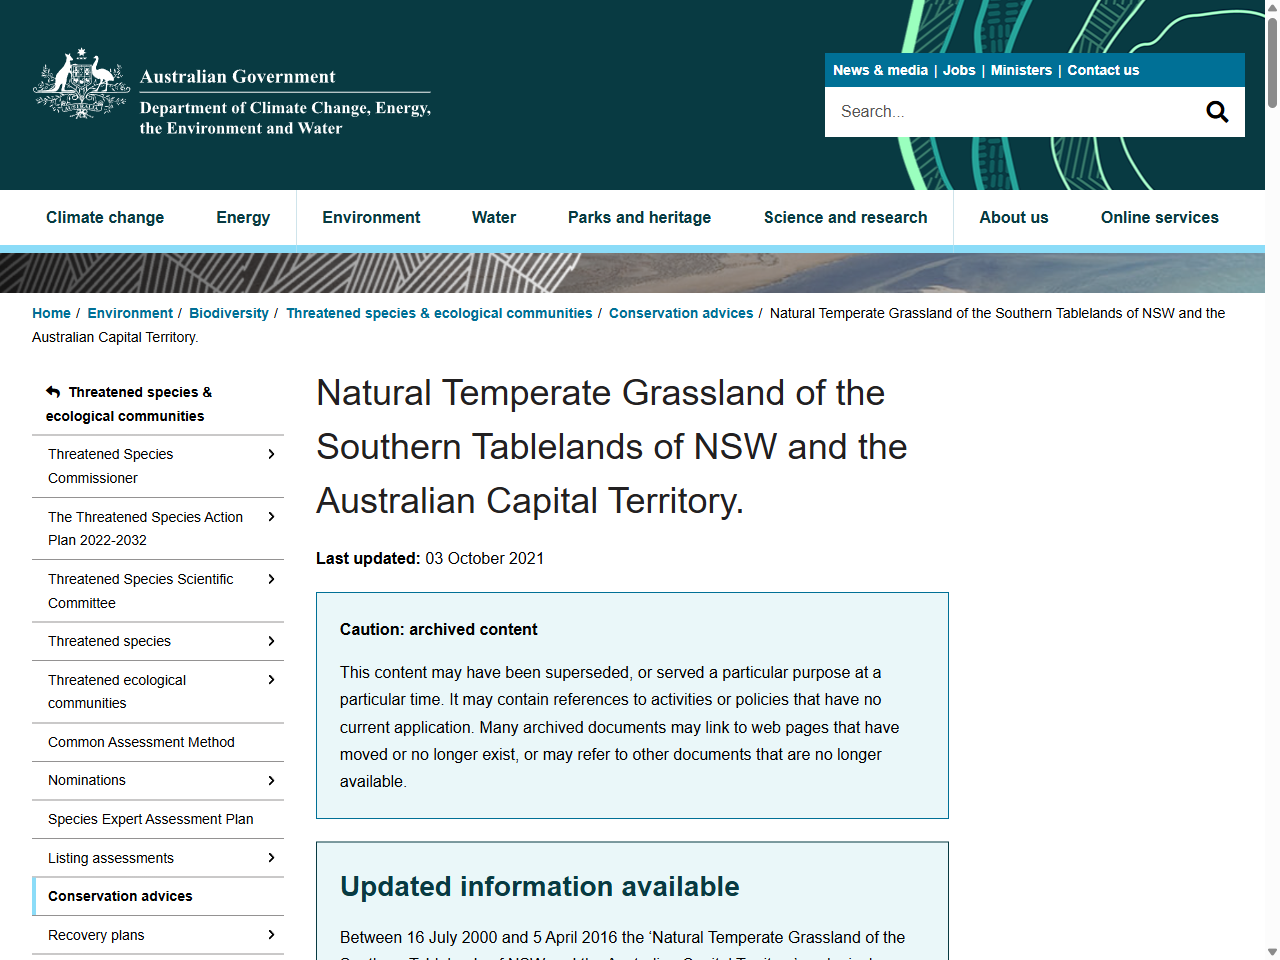Click the Contact us link
The image size is (1280, 960).
click(x=1103, y=70)
